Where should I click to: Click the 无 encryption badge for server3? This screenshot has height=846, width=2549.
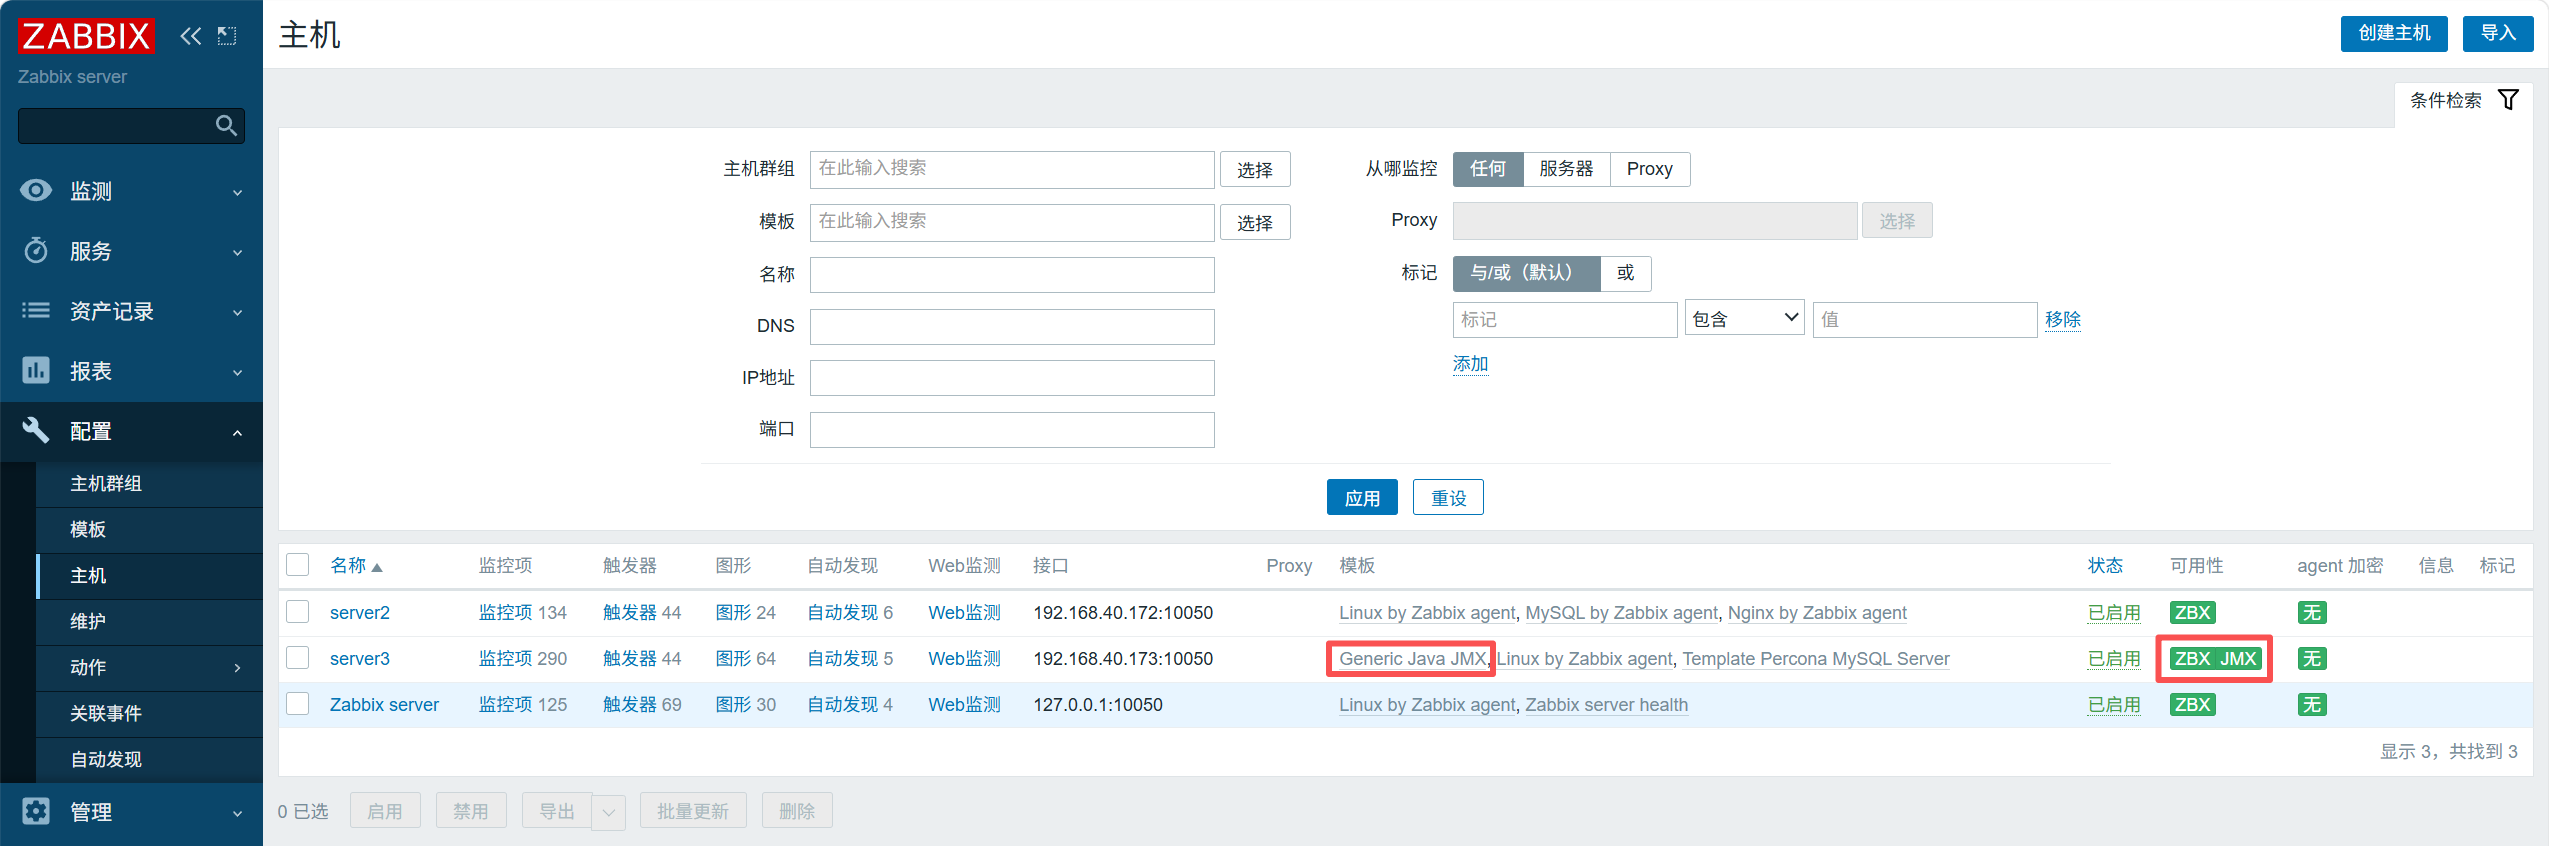tap(2312, 659)
